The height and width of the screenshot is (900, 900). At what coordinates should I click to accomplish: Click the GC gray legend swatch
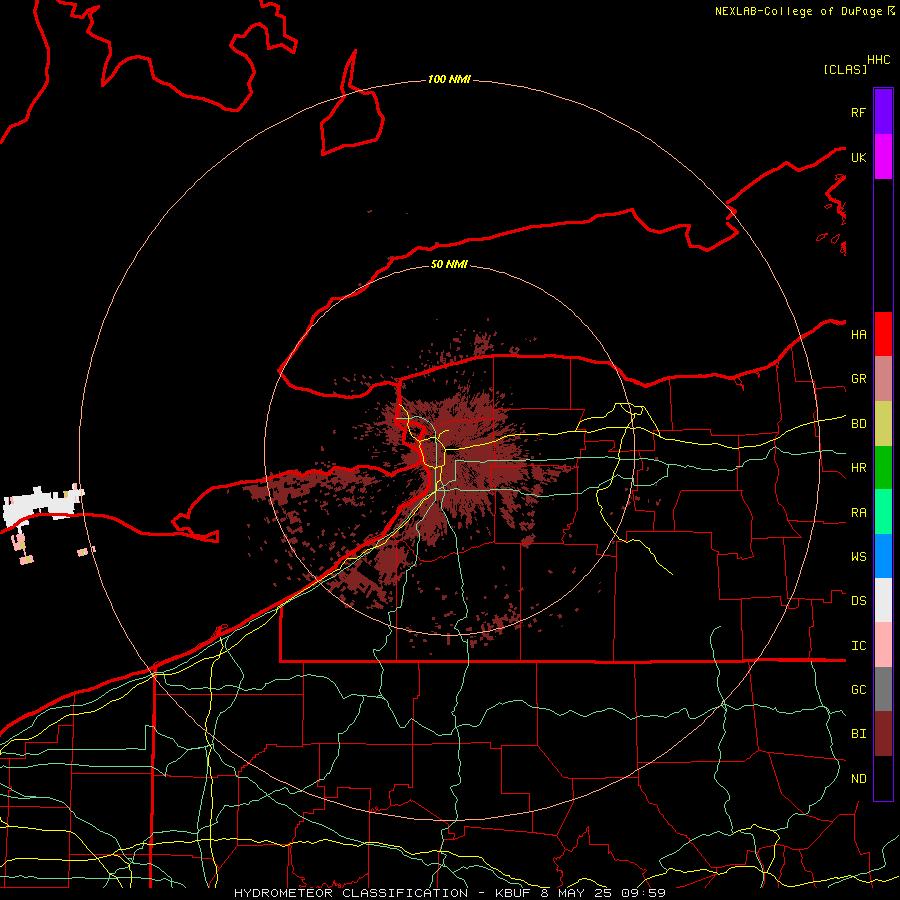click(883, 689)
